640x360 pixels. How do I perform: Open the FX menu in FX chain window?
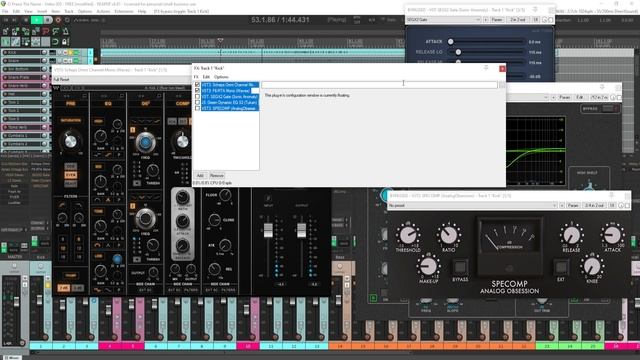[196, 77]
